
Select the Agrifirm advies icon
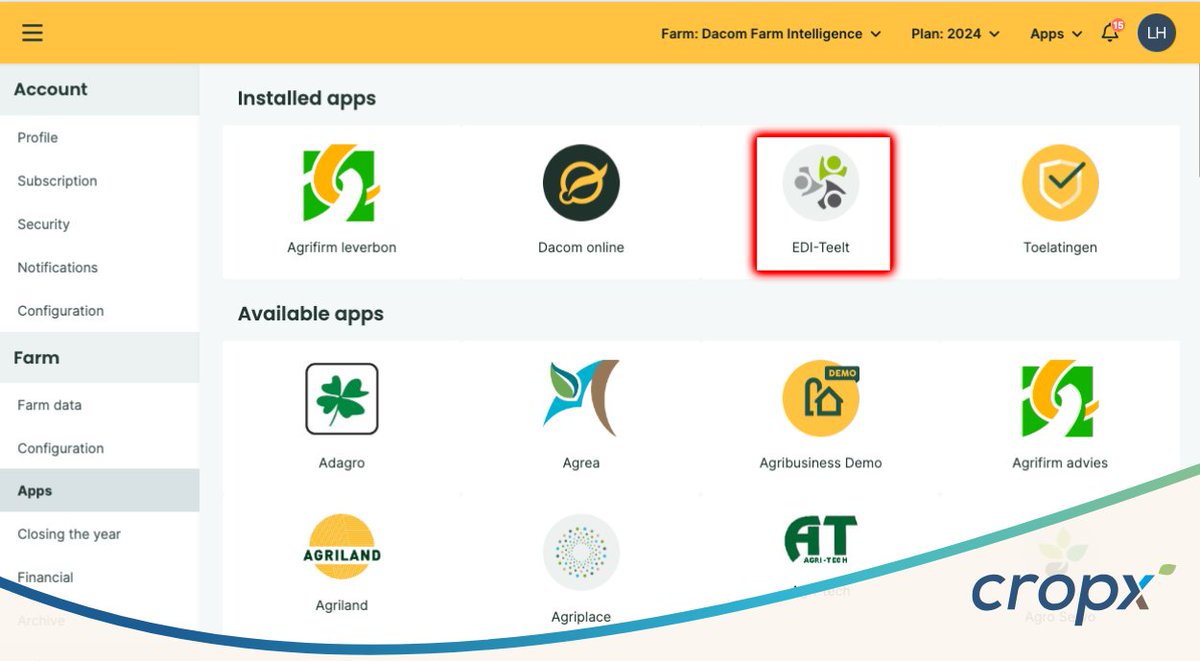click(1060, 399)
